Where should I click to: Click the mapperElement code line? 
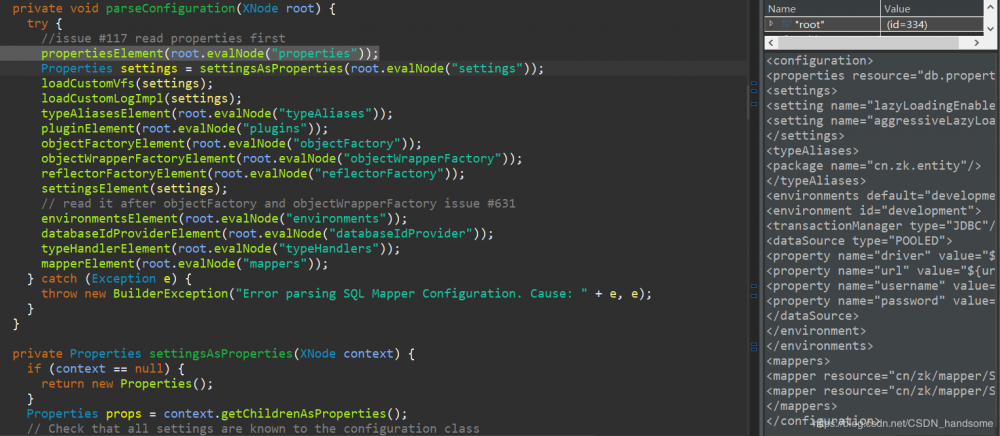point(185,263)
